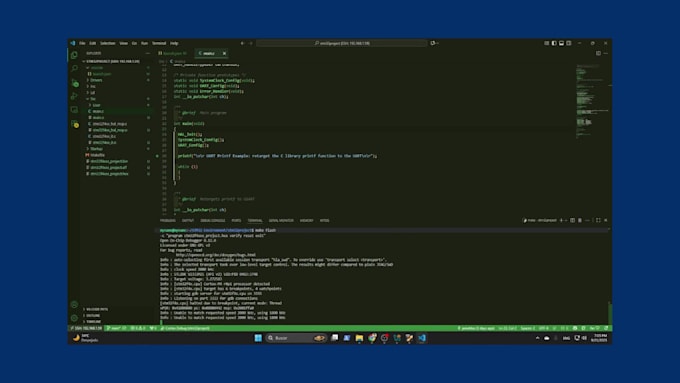Kill the terminal with trash icon

click(580, 220)
